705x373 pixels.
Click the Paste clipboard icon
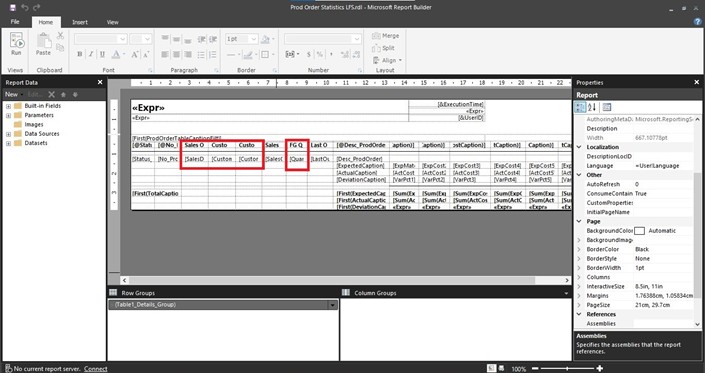tap(43, 44)
